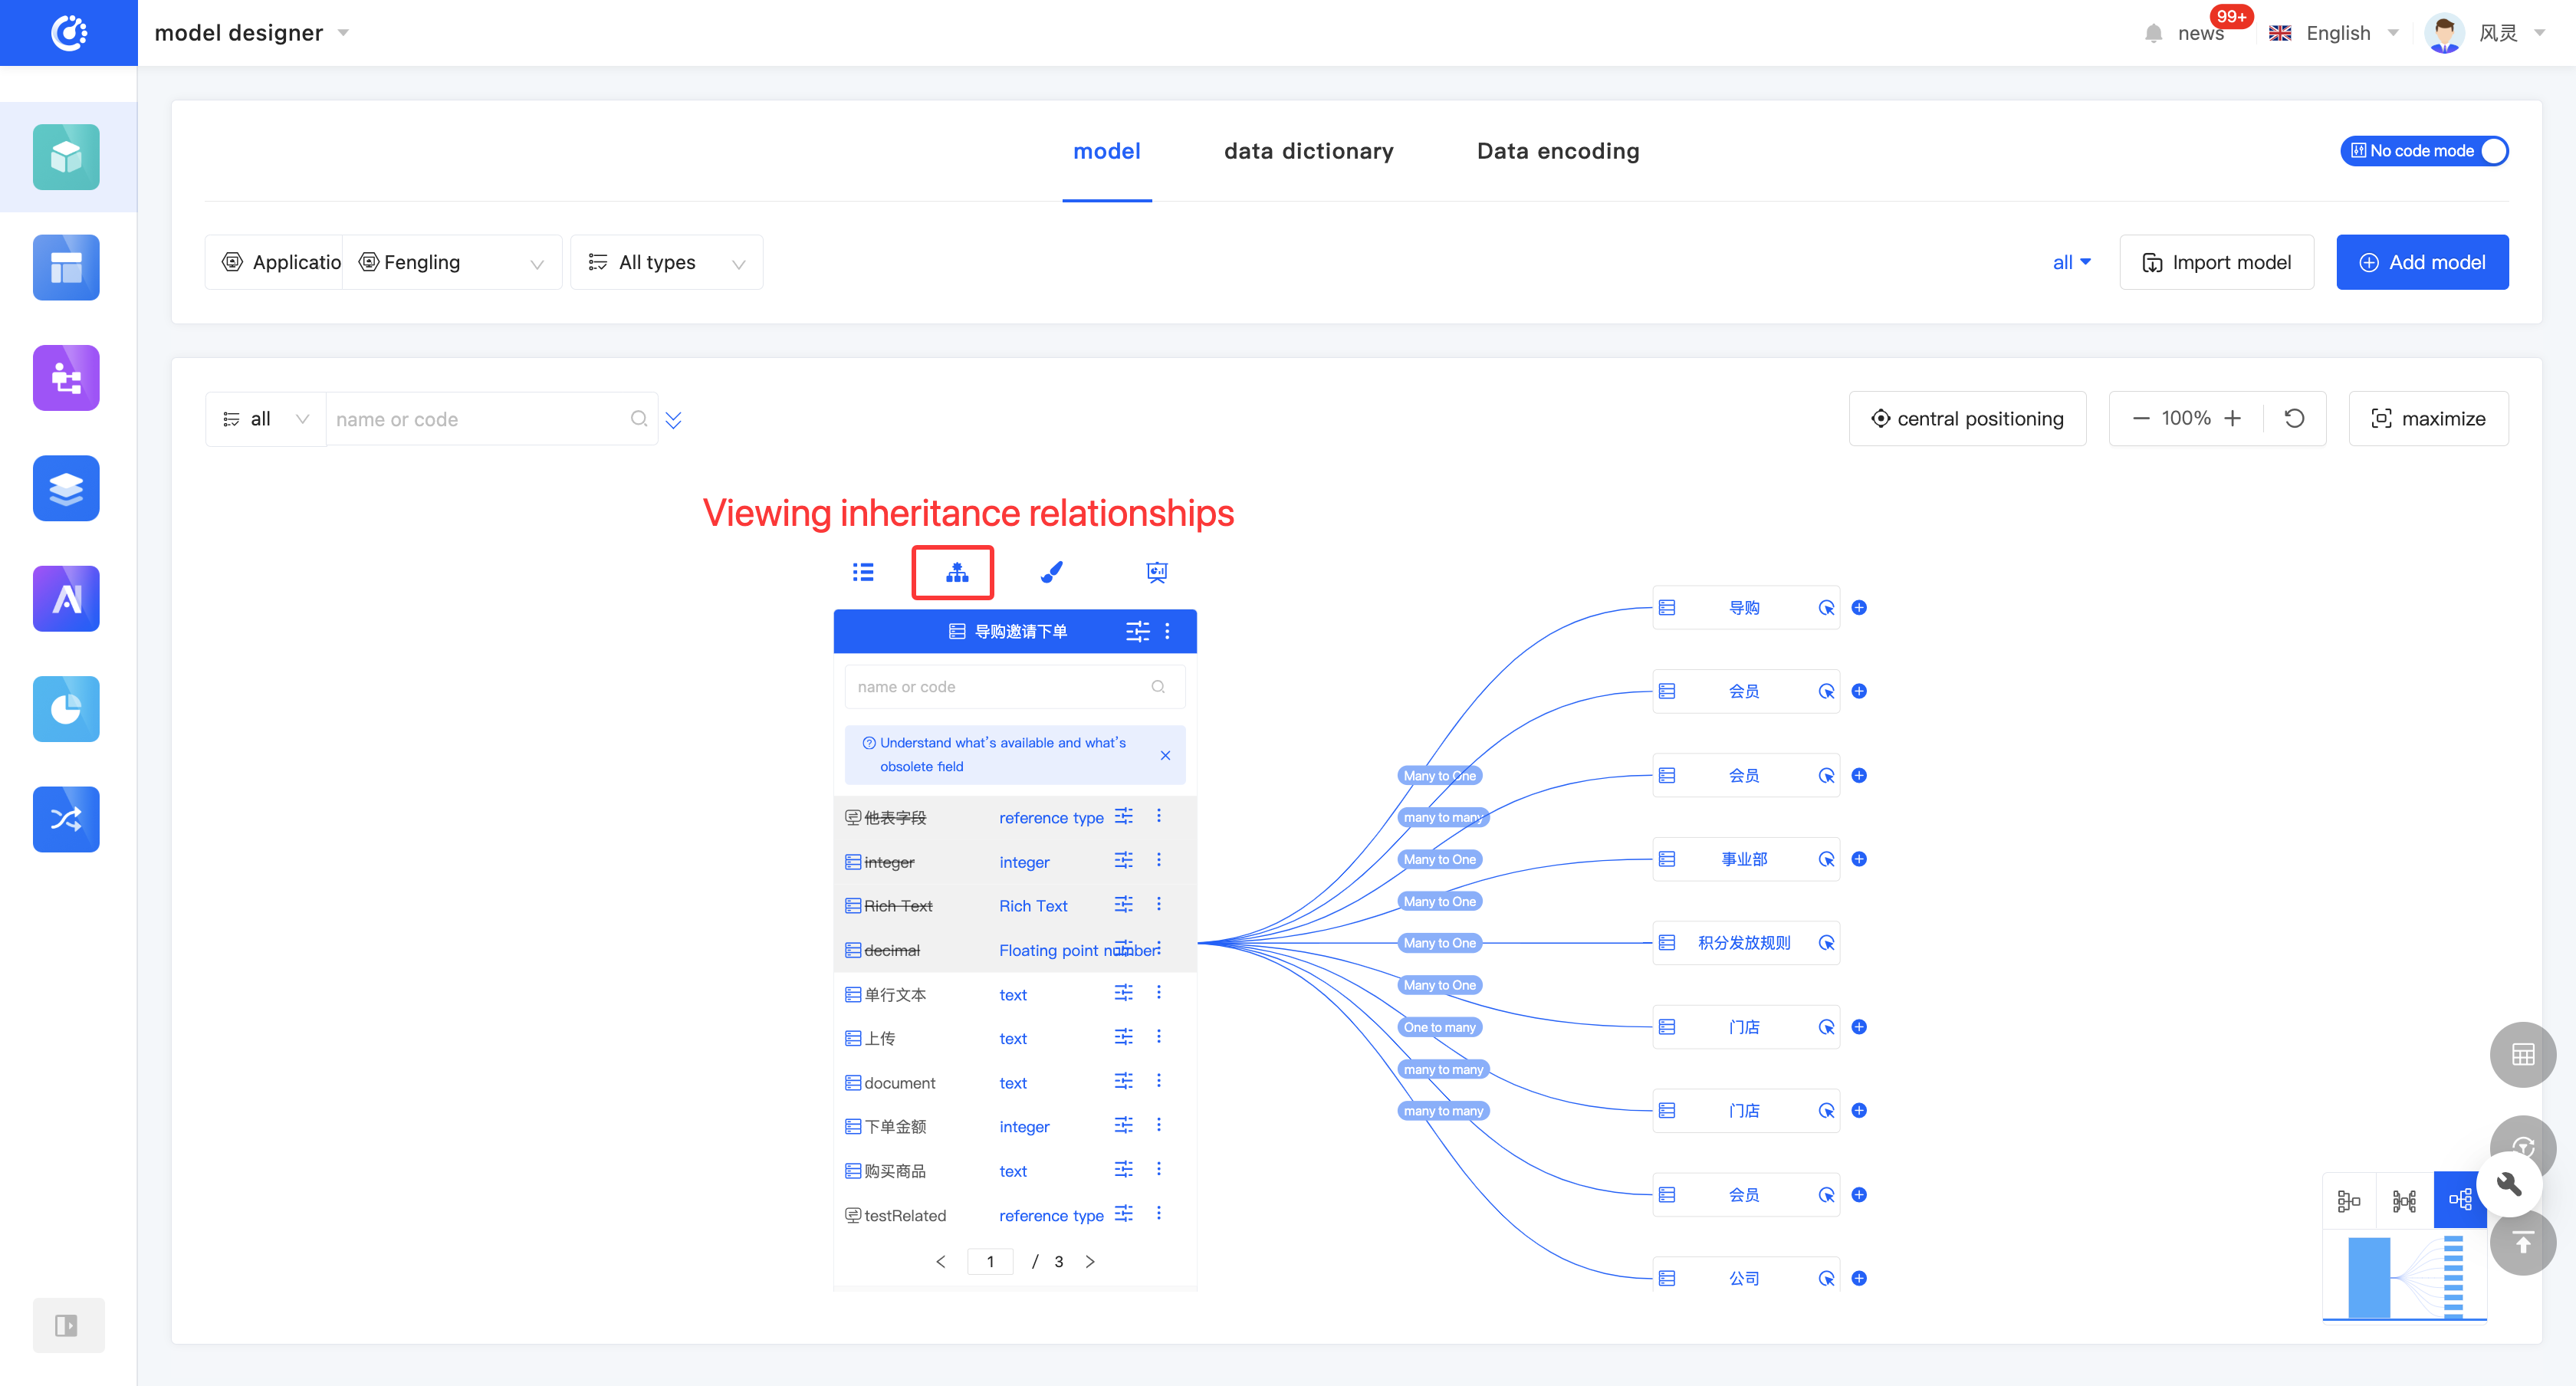Collapse the left sidebar panel toggle
The image size is (2576, 1386).
tap(66, 1325)
